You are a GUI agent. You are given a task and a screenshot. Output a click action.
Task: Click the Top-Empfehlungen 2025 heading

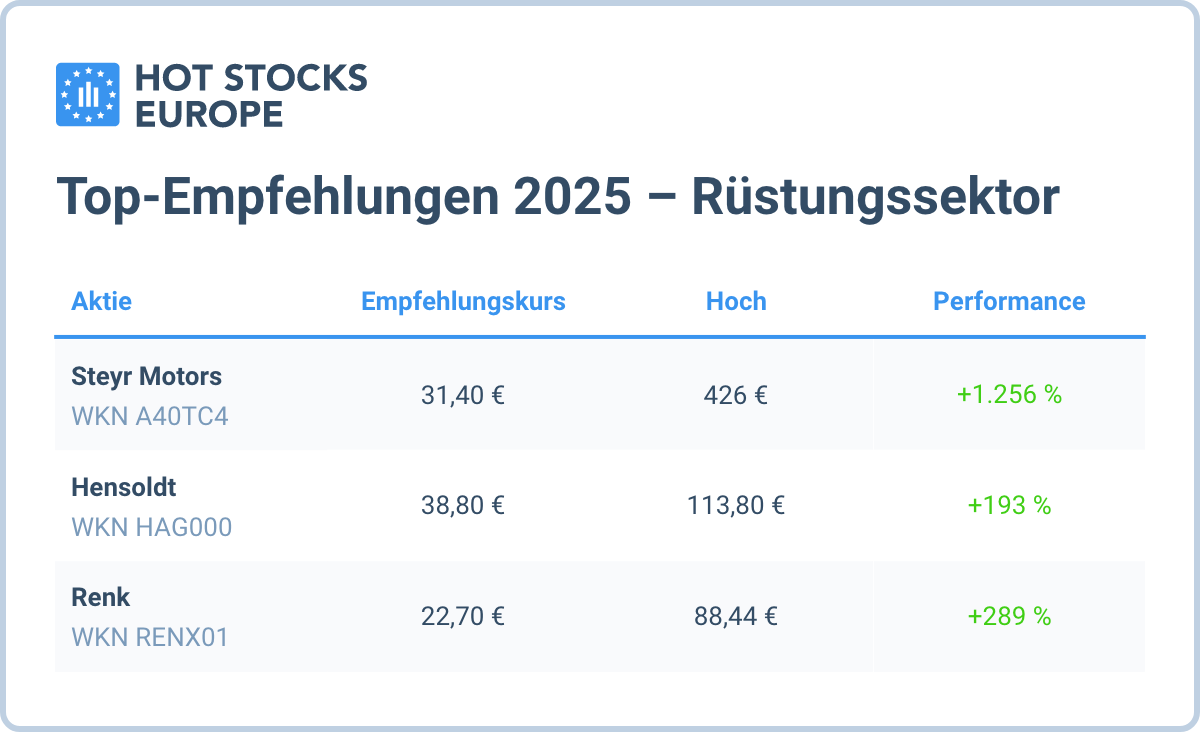tap(557, 196)
